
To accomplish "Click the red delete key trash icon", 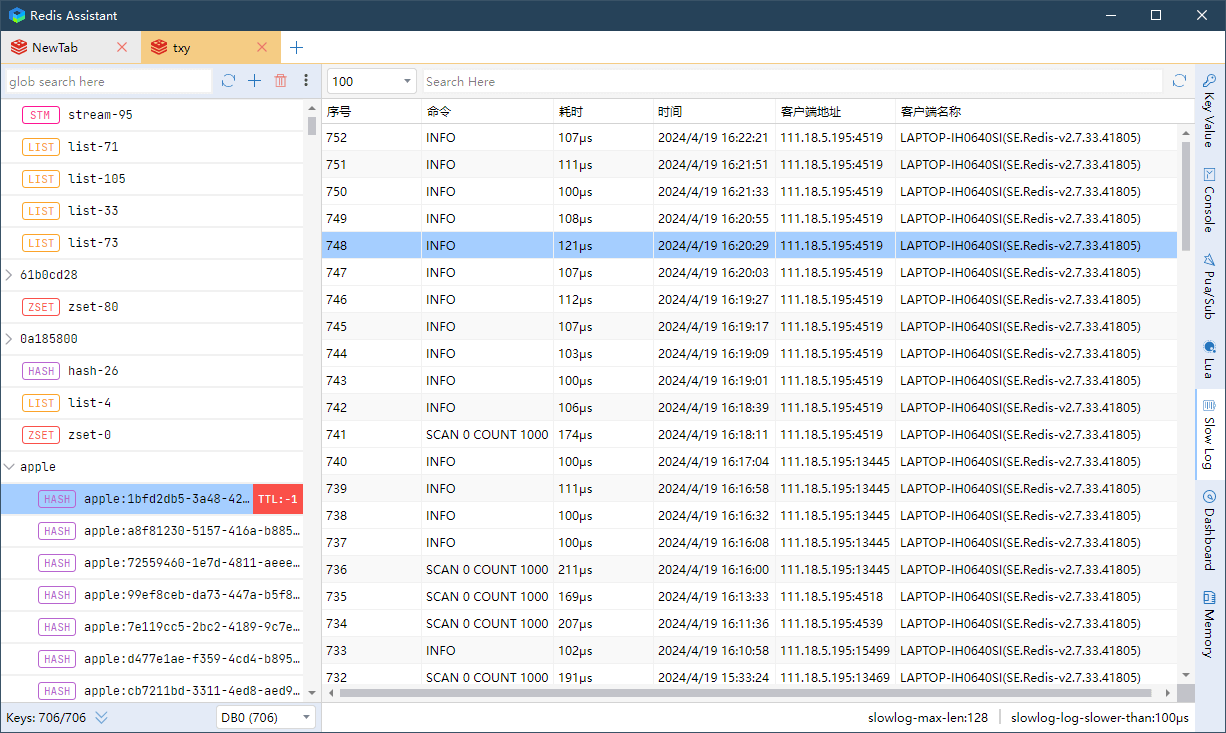I will (x=280, y=81).
